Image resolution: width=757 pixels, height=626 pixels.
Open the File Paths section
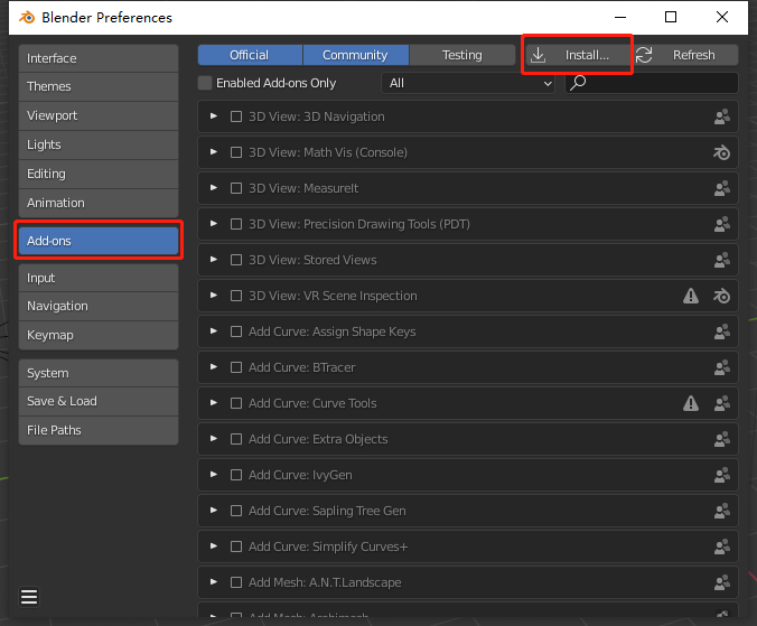click(x=98, y=430)
